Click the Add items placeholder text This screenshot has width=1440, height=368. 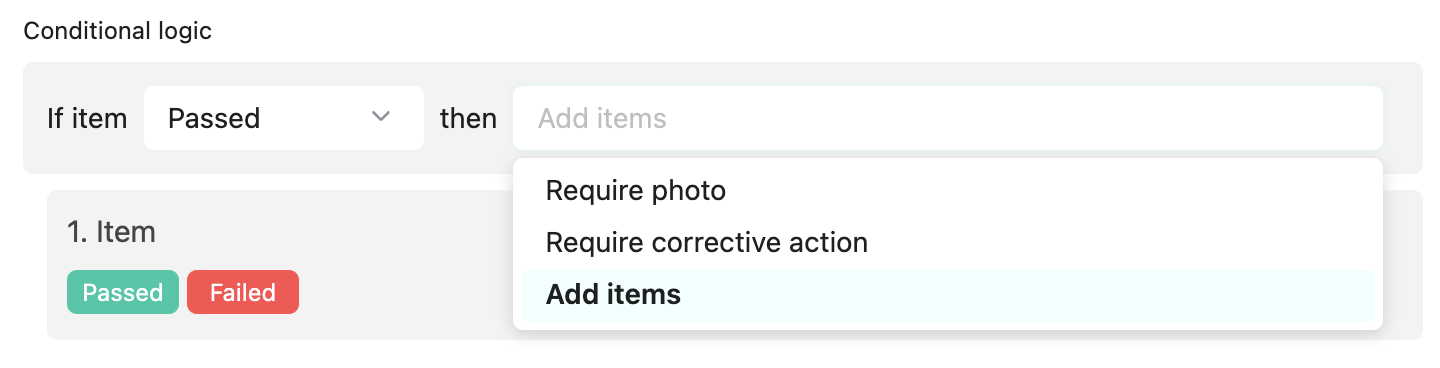click(x=602, y=118)
